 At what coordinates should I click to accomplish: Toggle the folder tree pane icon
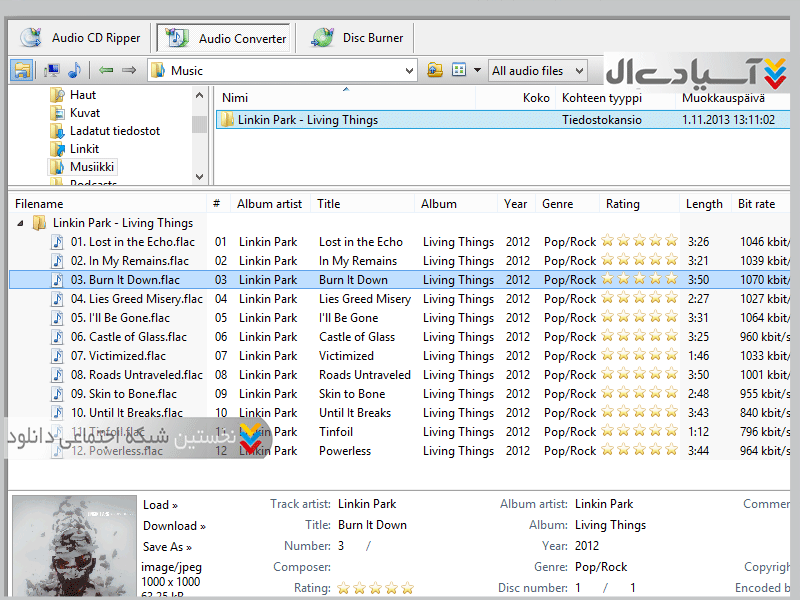pos(22,70)
